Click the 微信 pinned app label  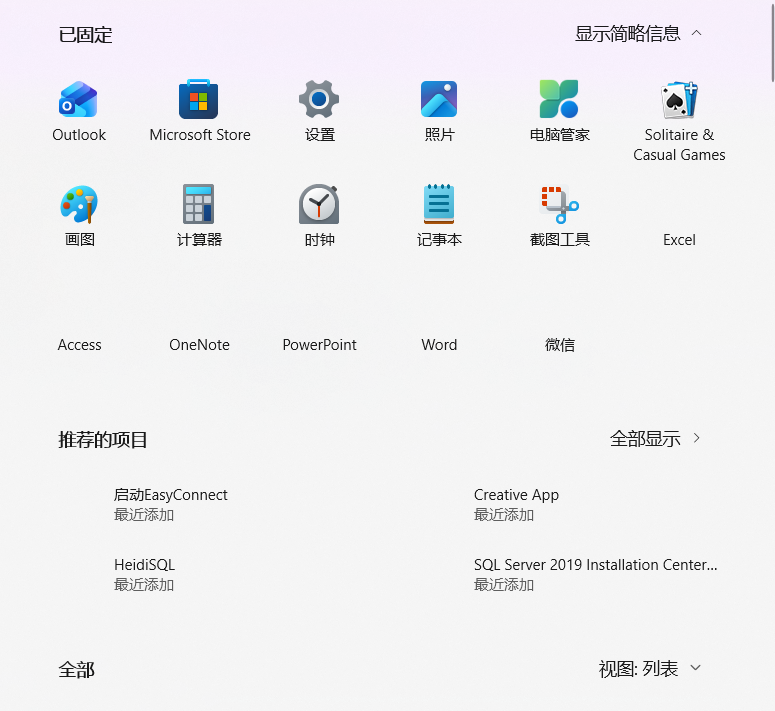(x=560, y=345)
